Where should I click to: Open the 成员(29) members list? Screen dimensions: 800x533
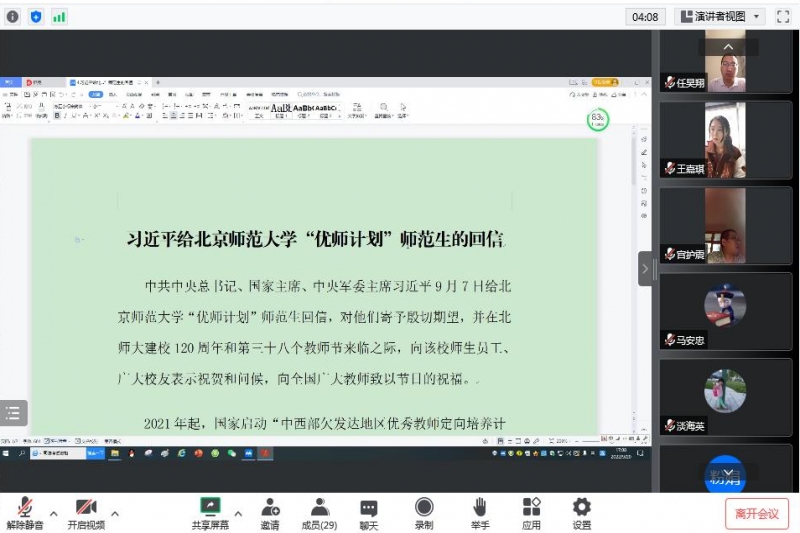coord(319,513)
